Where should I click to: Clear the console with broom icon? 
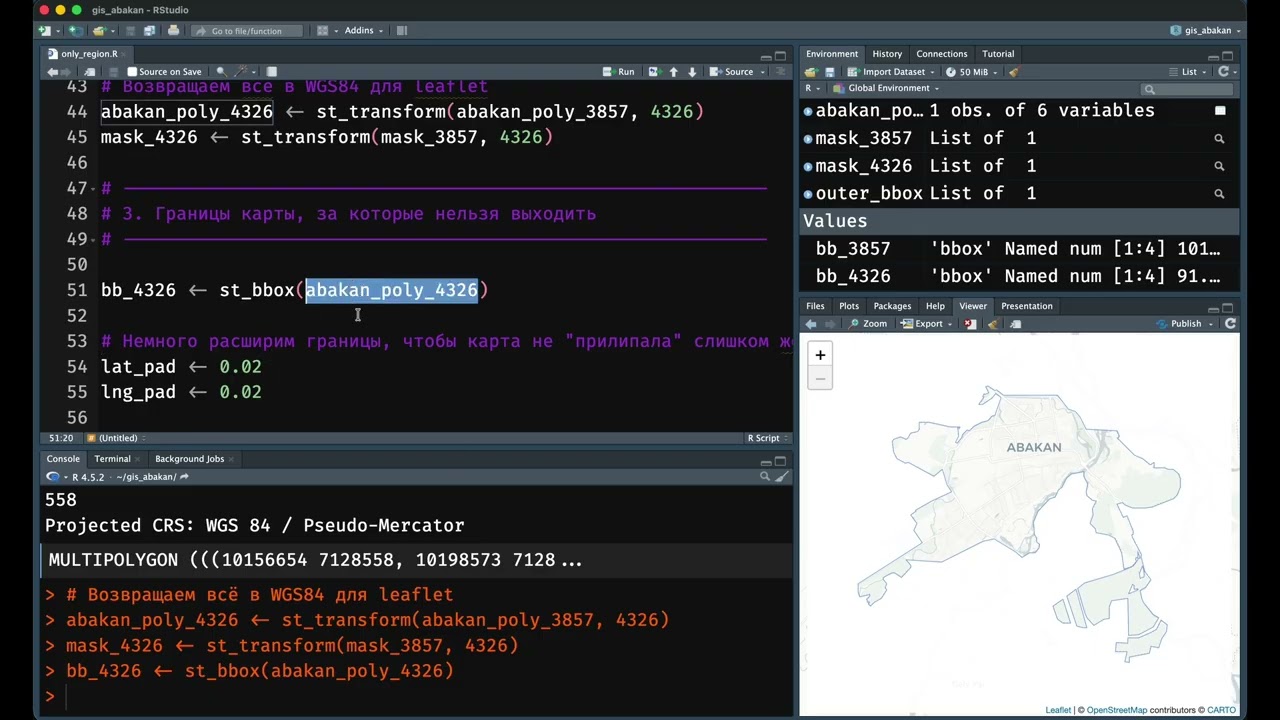click(782, 477)
